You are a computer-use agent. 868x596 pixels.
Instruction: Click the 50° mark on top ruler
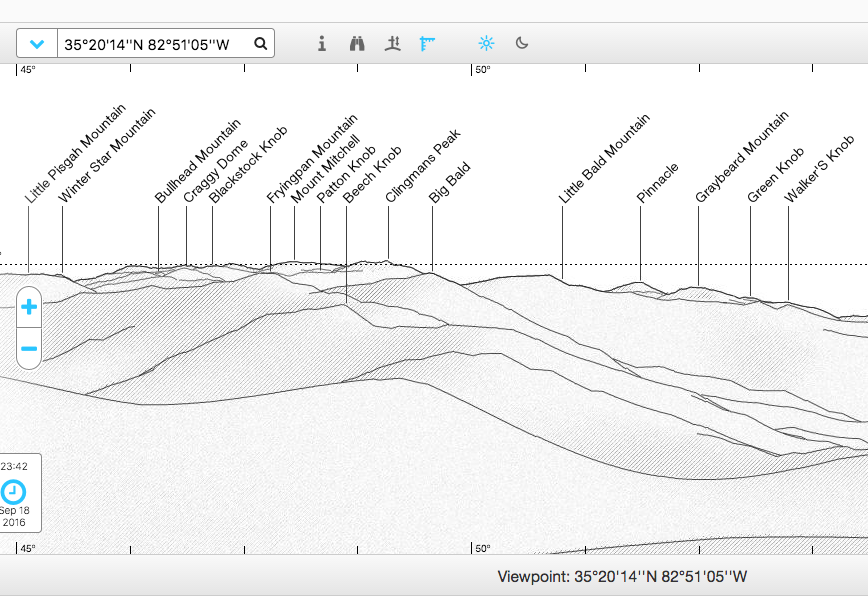[x=482, y=70]
